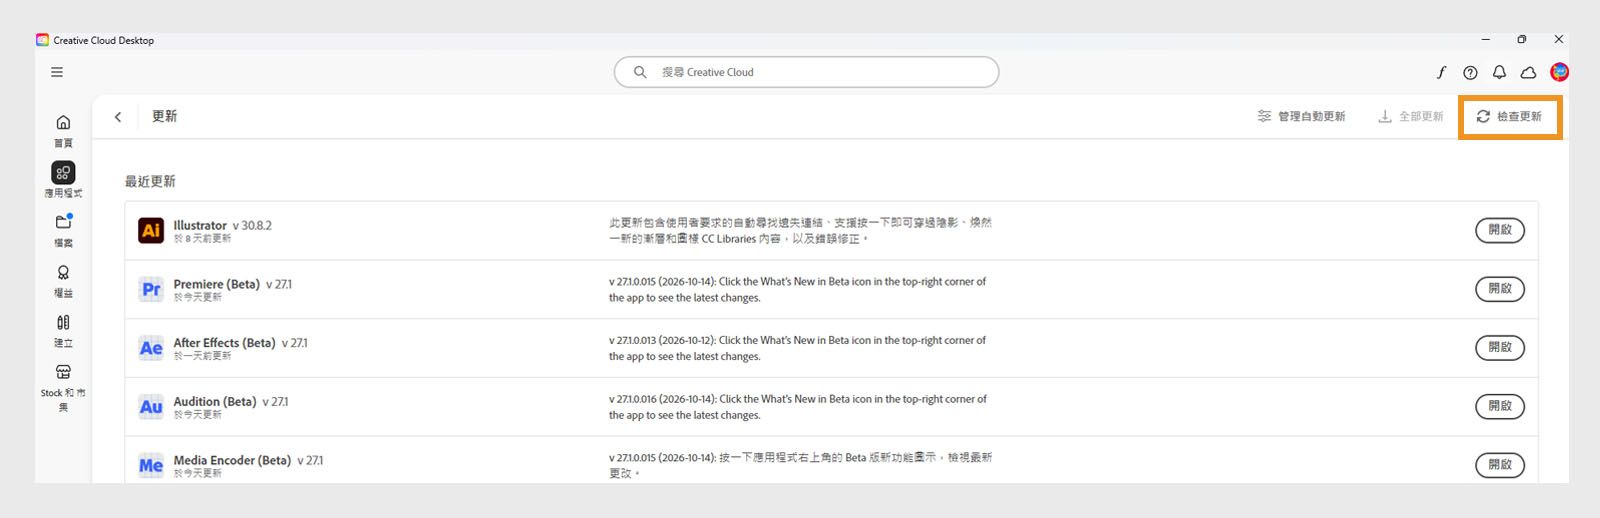The height and width of the screenshot is (518, 1600).
Task: Click the Media Encoder (Beta) app icon
Action: [151, 466]
